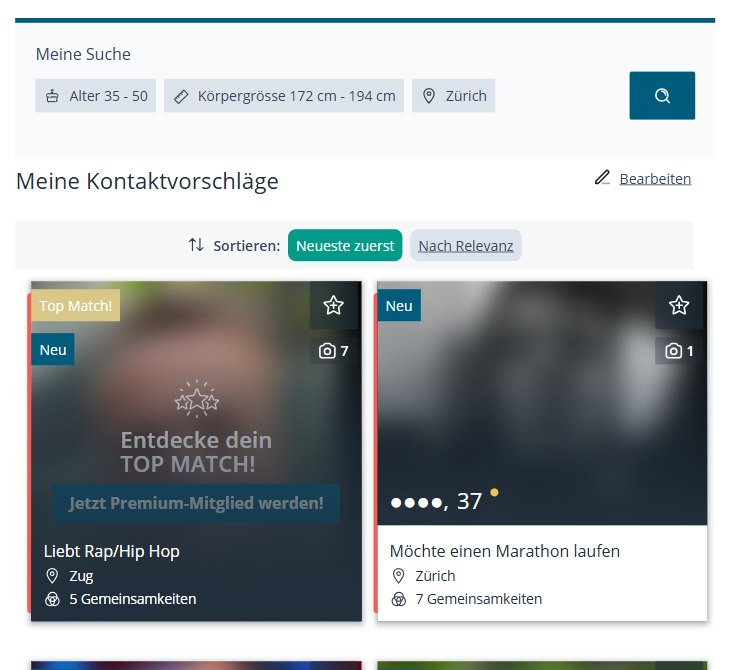
Task: Click the Neu badge on Rap/Hip Hop card
Action: coord(53,349)
